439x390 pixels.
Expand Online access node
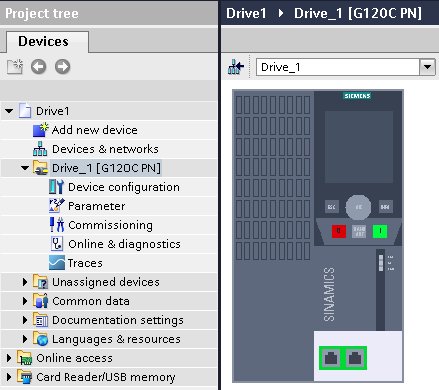(9, 358)
